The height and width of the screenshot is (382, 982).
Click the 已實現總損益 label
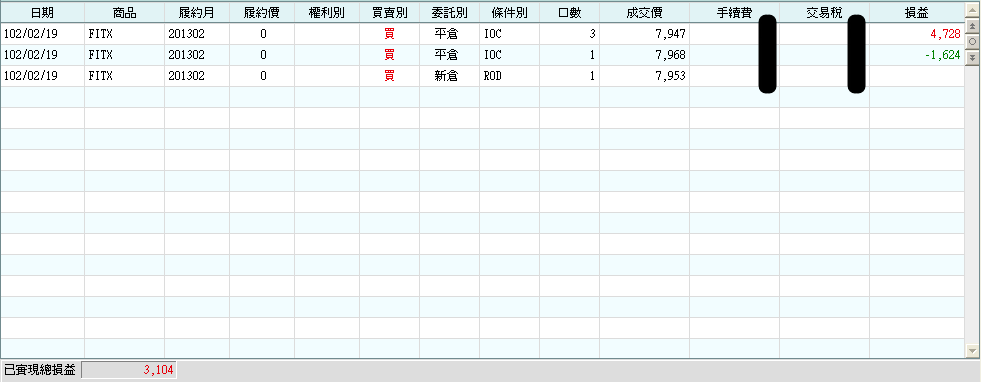[39, 370]
